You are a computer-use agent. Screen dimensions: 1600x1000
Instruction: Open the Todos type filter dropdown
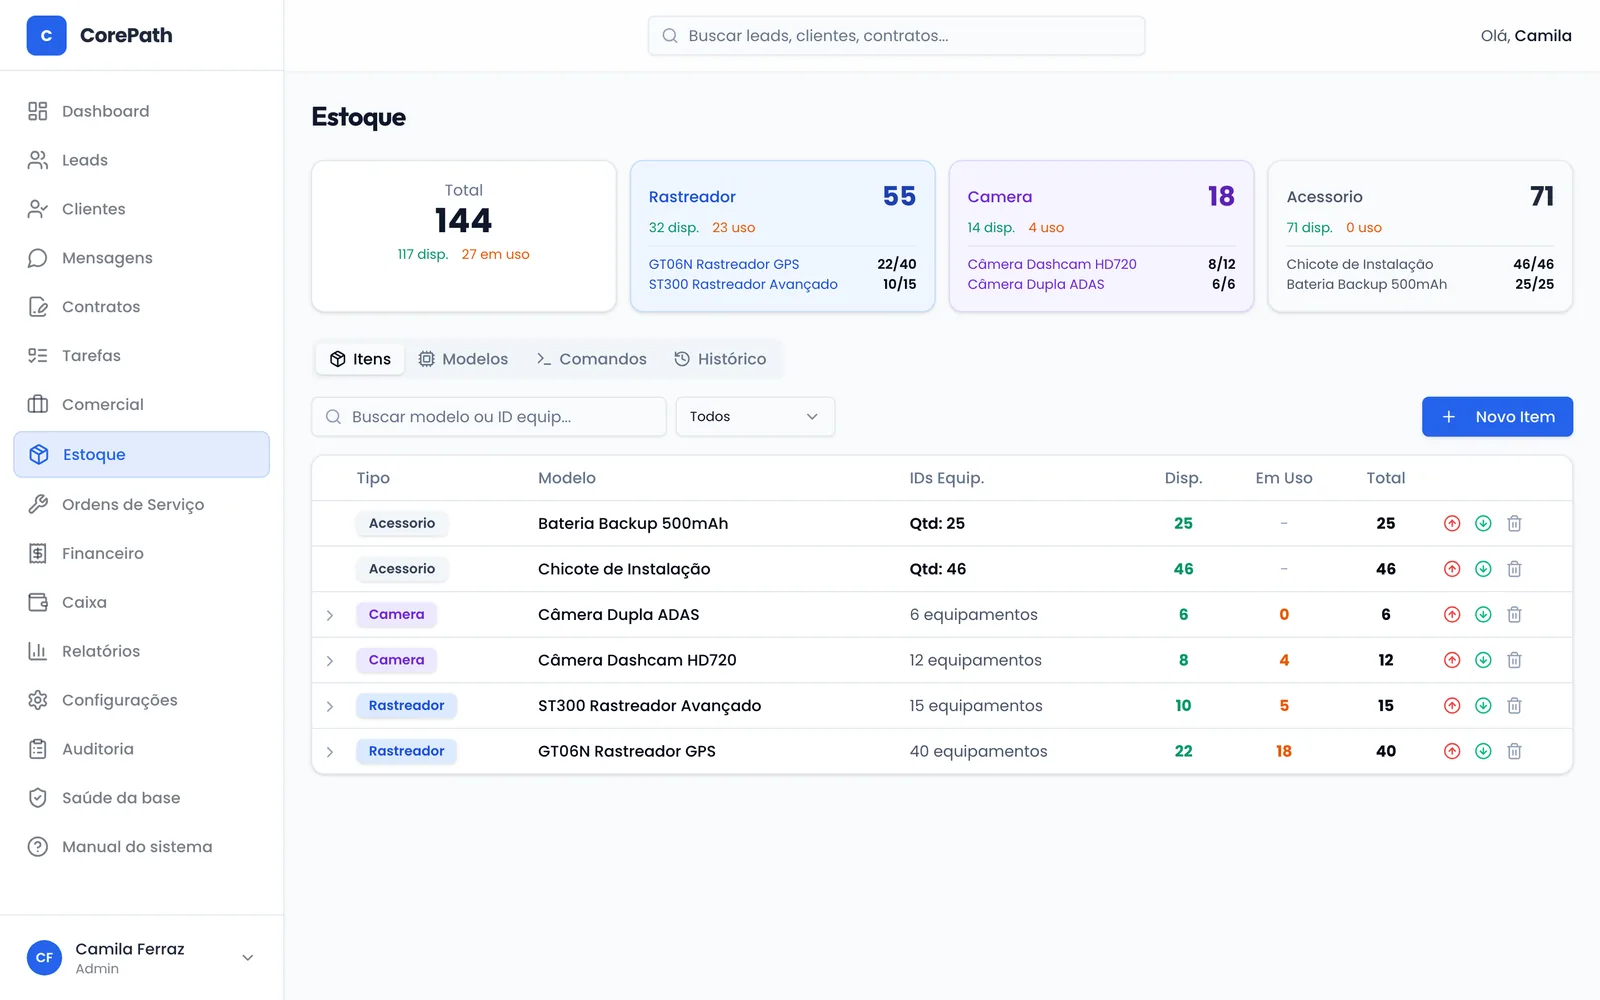(755, 417)
